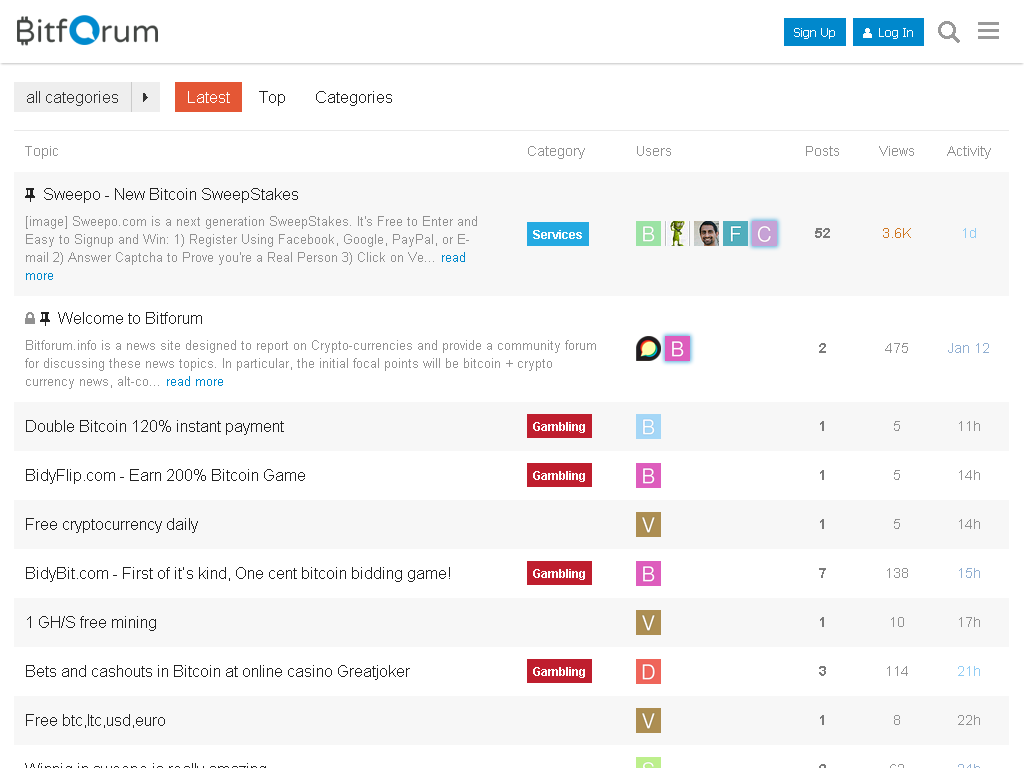The image size is (1024, 768).
Task: Click Gambling badge on Double Bitcoin row
Action: point(559,426)
